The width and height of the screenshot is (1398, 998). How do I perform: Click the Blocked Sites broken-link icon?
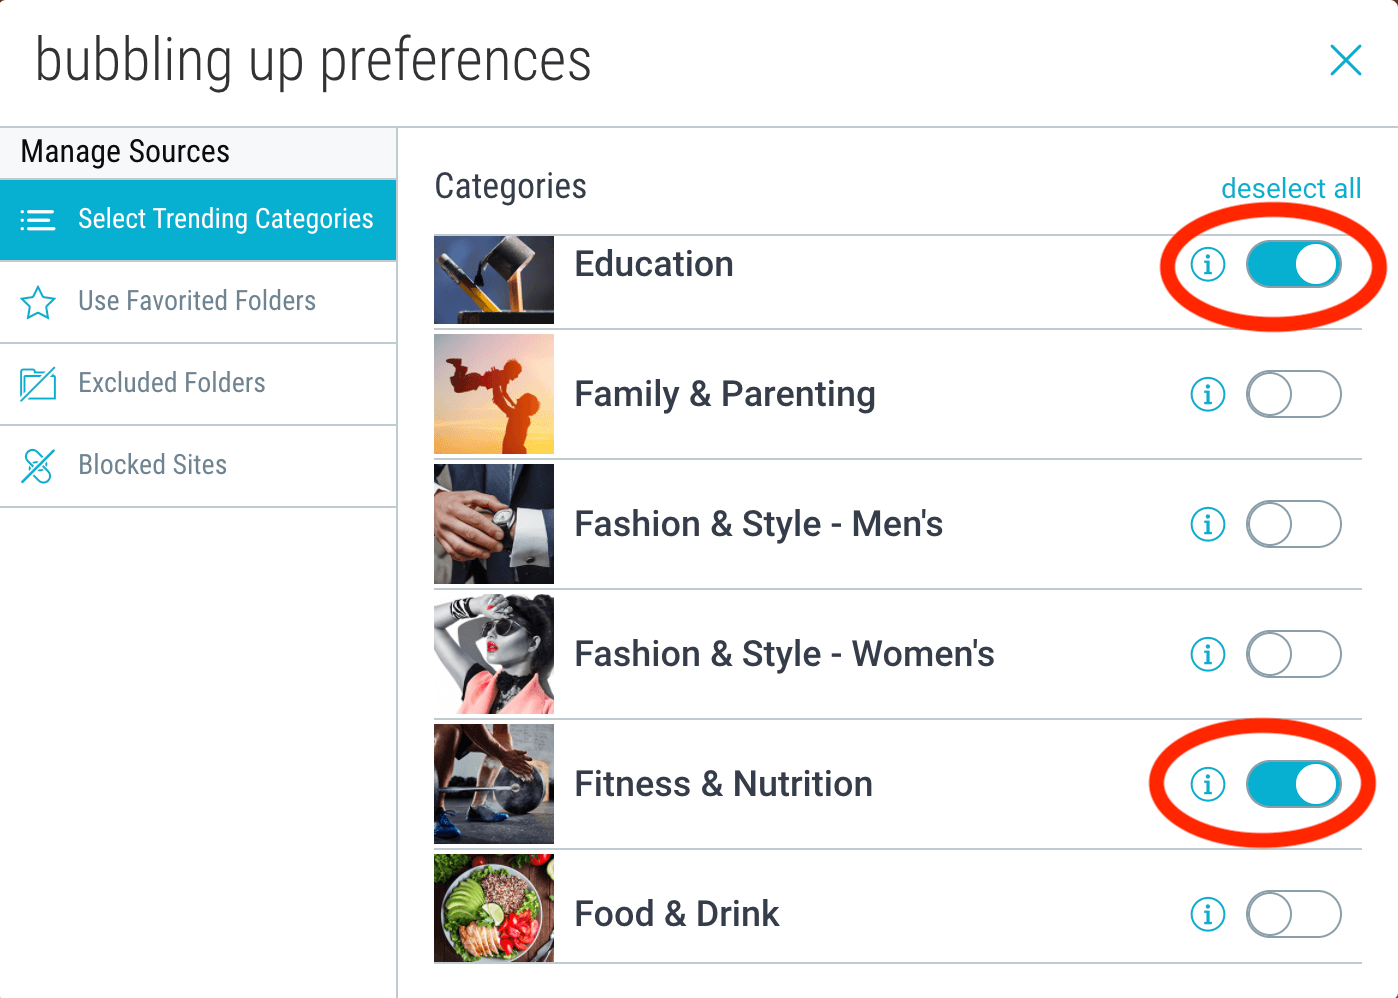[38, 465]
